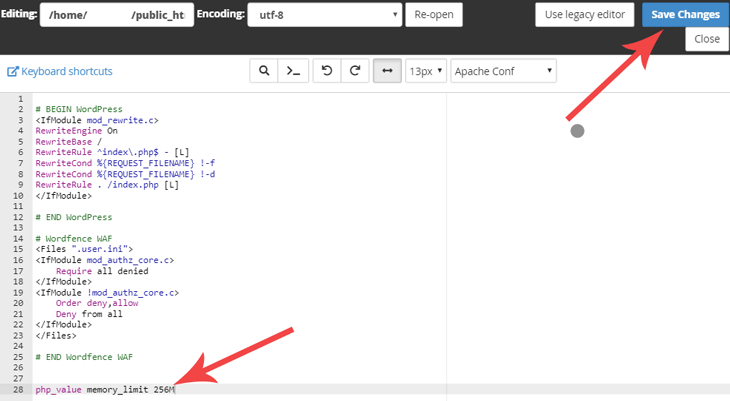Switch to legacy editor

pyautogui.click(x=585, y=14)
